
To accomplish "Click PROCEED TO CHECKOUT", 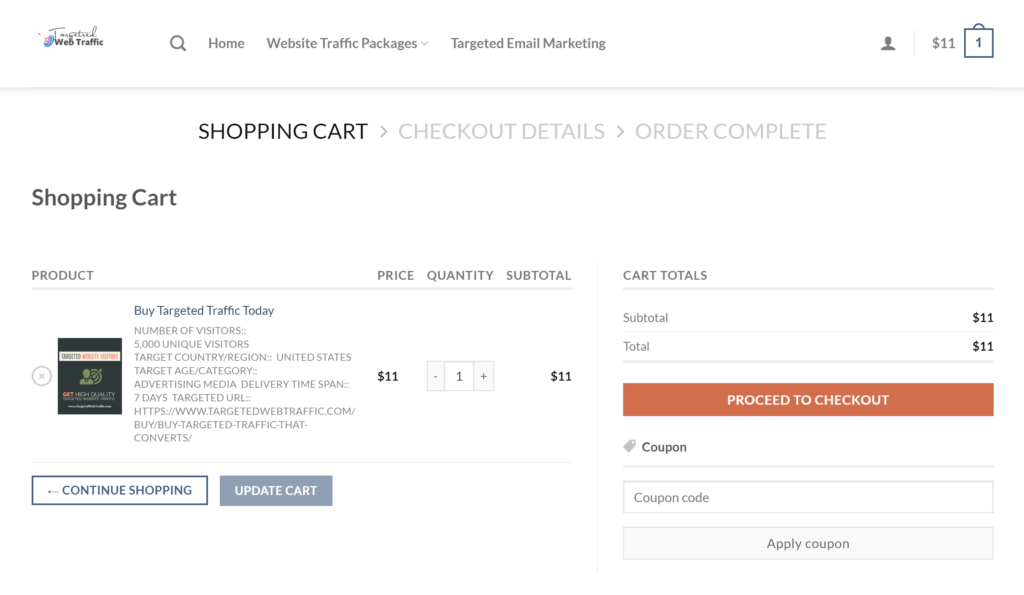I will pyautogui.click(x=808, y=400).
